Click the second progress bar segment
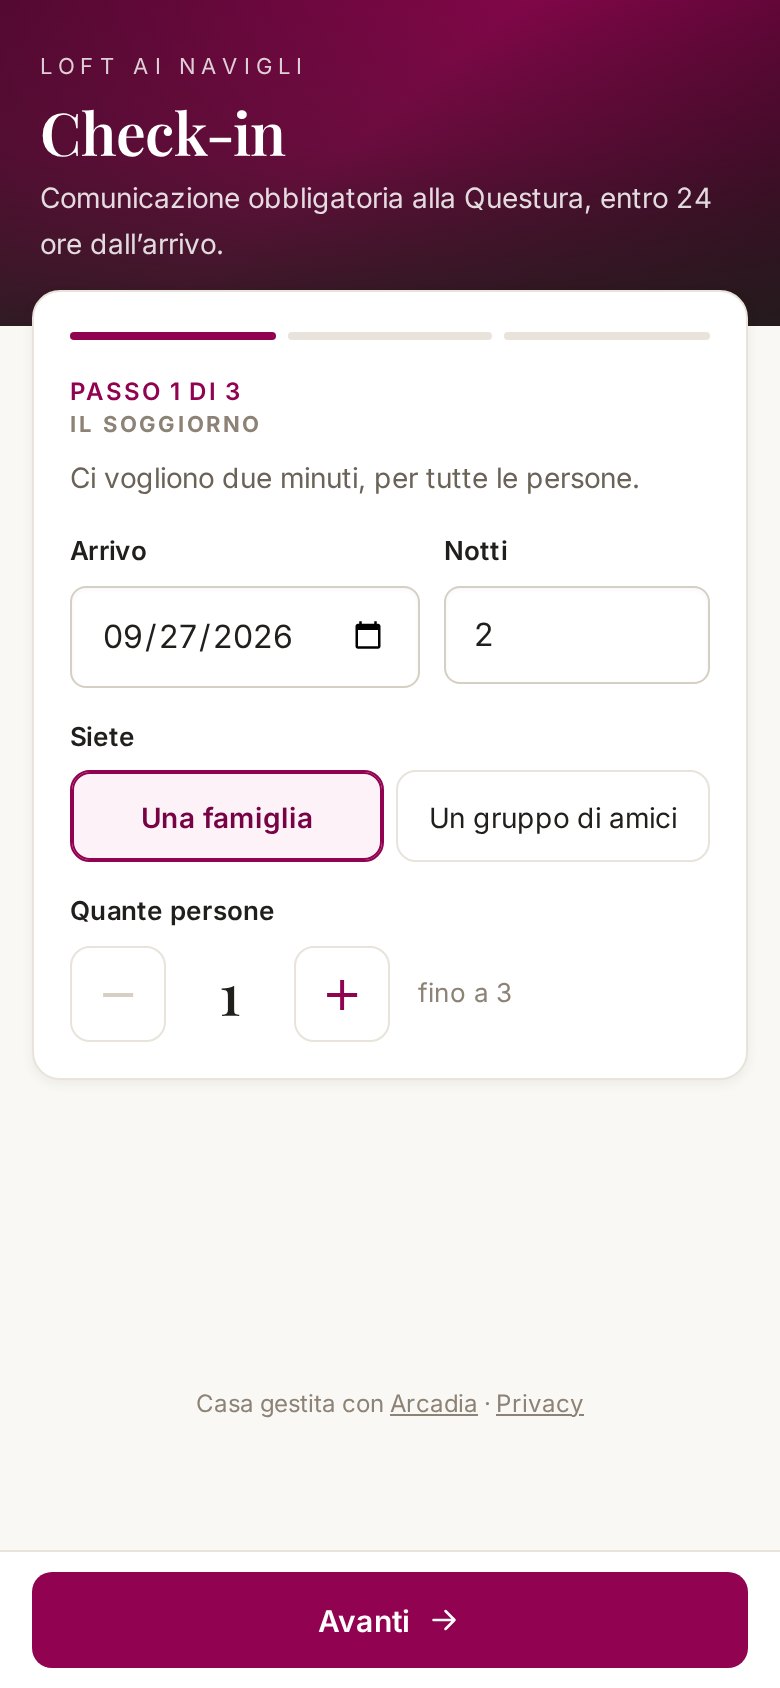Screen dimensions: 780x1688 click(390, 336)
